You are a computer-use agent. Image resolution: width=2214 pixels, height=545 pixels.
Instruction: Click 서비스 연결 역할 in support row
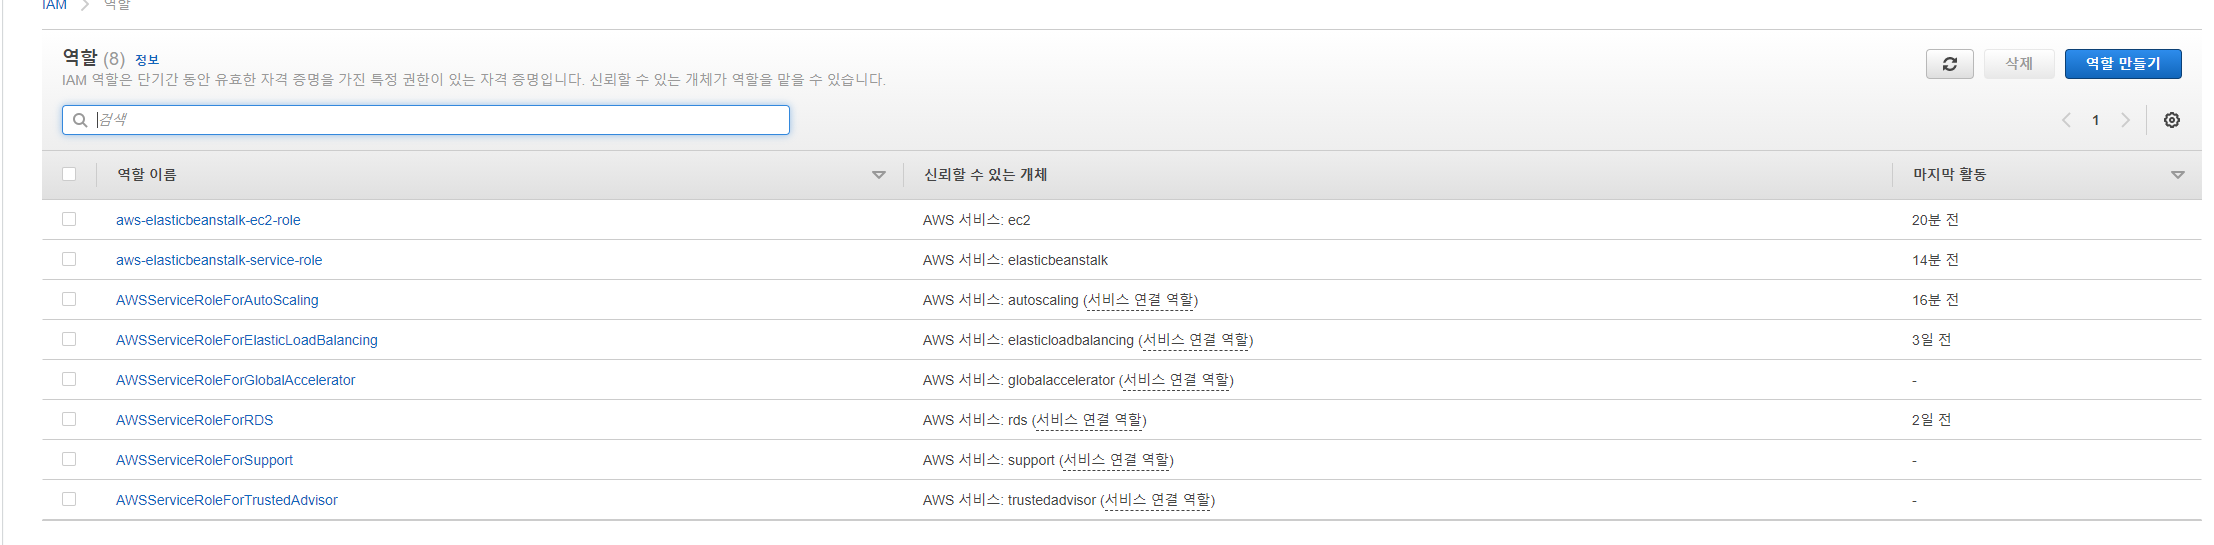pos(1116,460)
